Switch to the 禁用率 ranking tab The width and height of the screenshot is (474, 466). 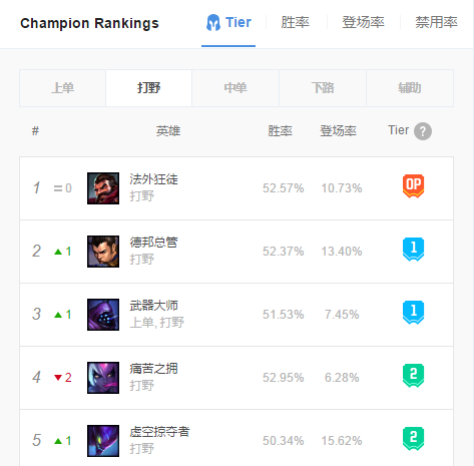436,22
